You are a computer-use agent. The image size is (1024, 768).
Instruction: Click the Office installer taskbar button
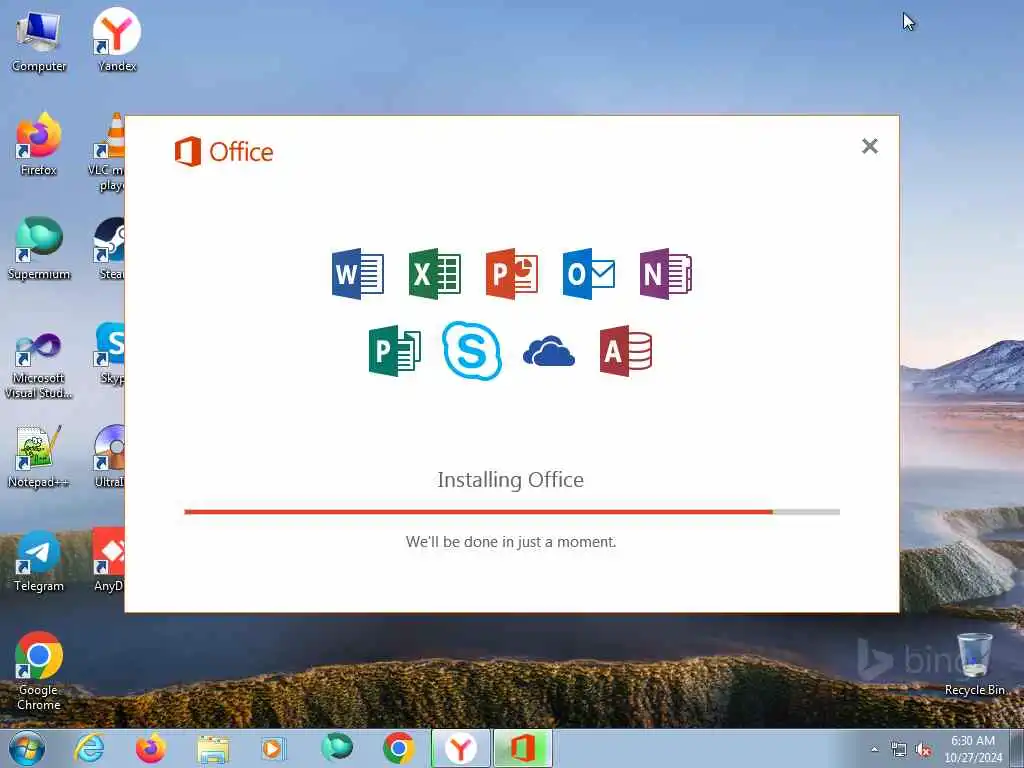(523, 748)
